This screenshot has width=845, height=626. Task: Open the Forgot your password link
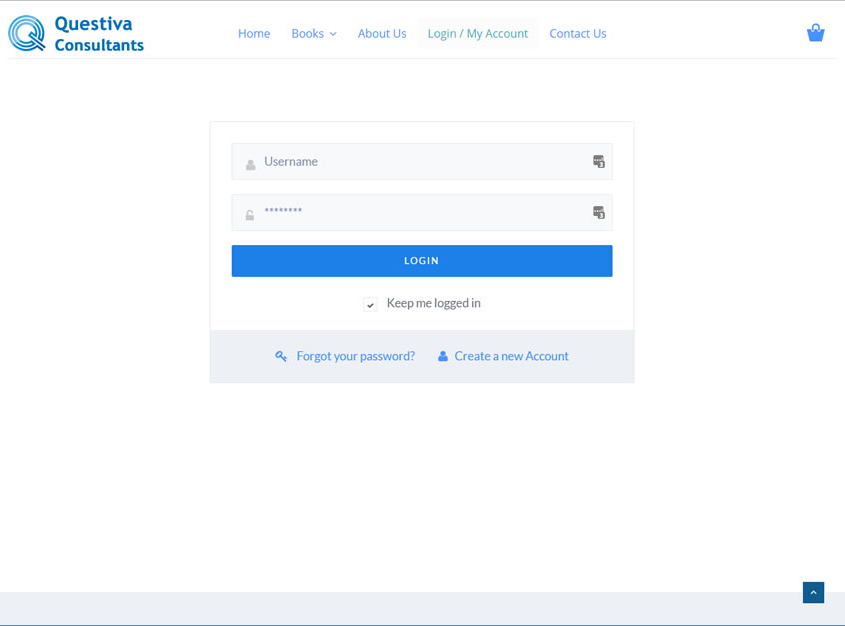[x=355, y=356]
